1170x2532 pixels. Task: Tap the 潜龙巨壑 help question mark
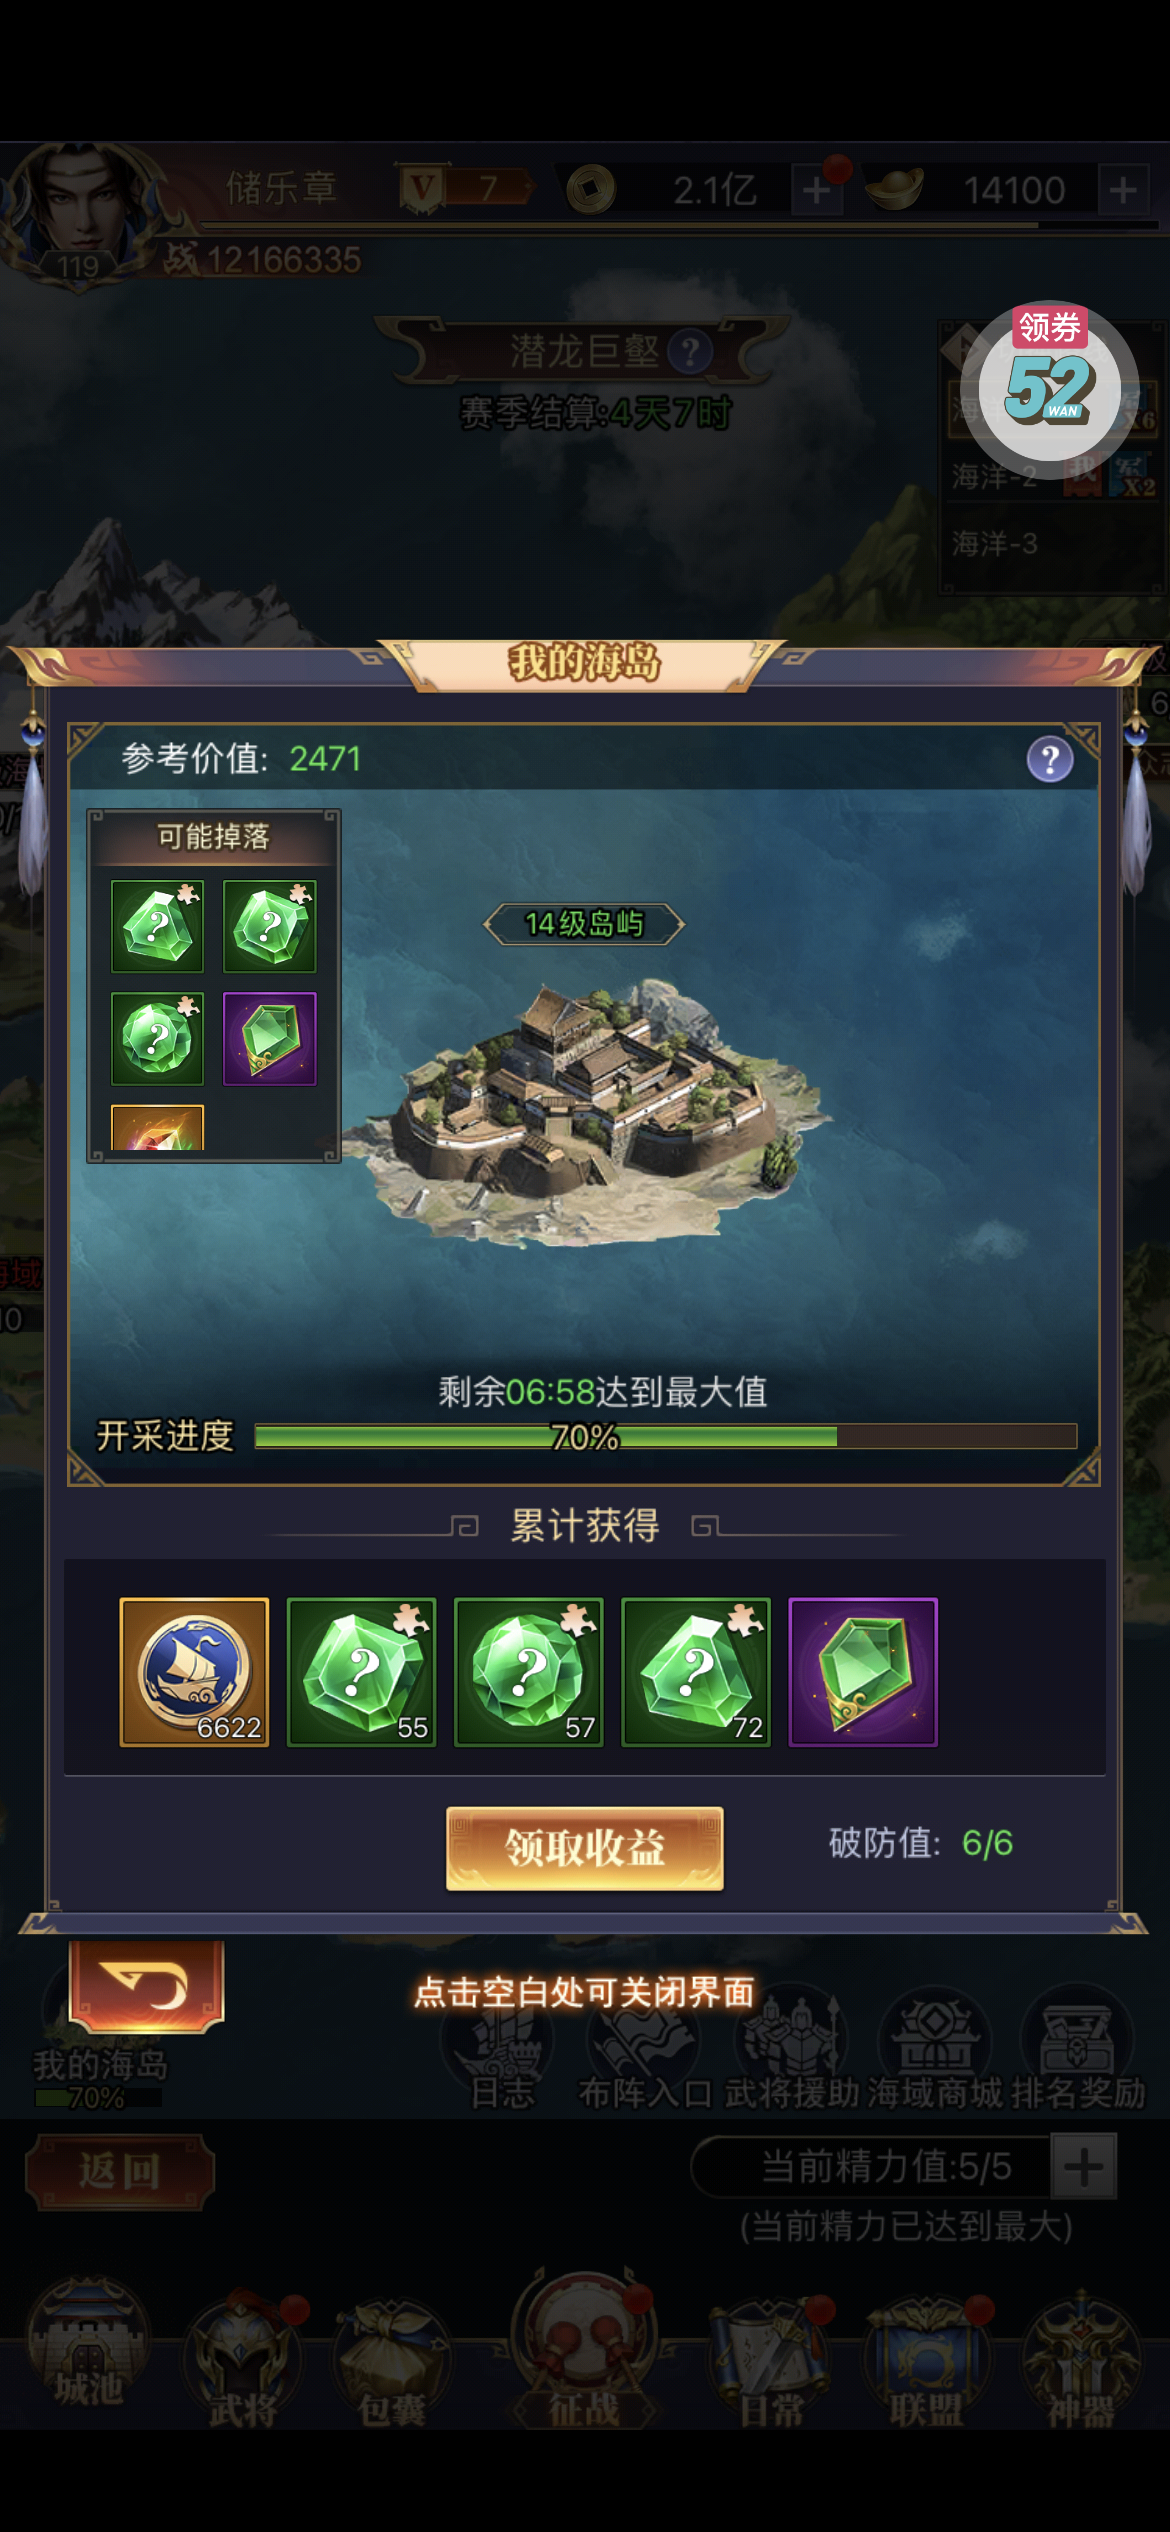point(690,352)
